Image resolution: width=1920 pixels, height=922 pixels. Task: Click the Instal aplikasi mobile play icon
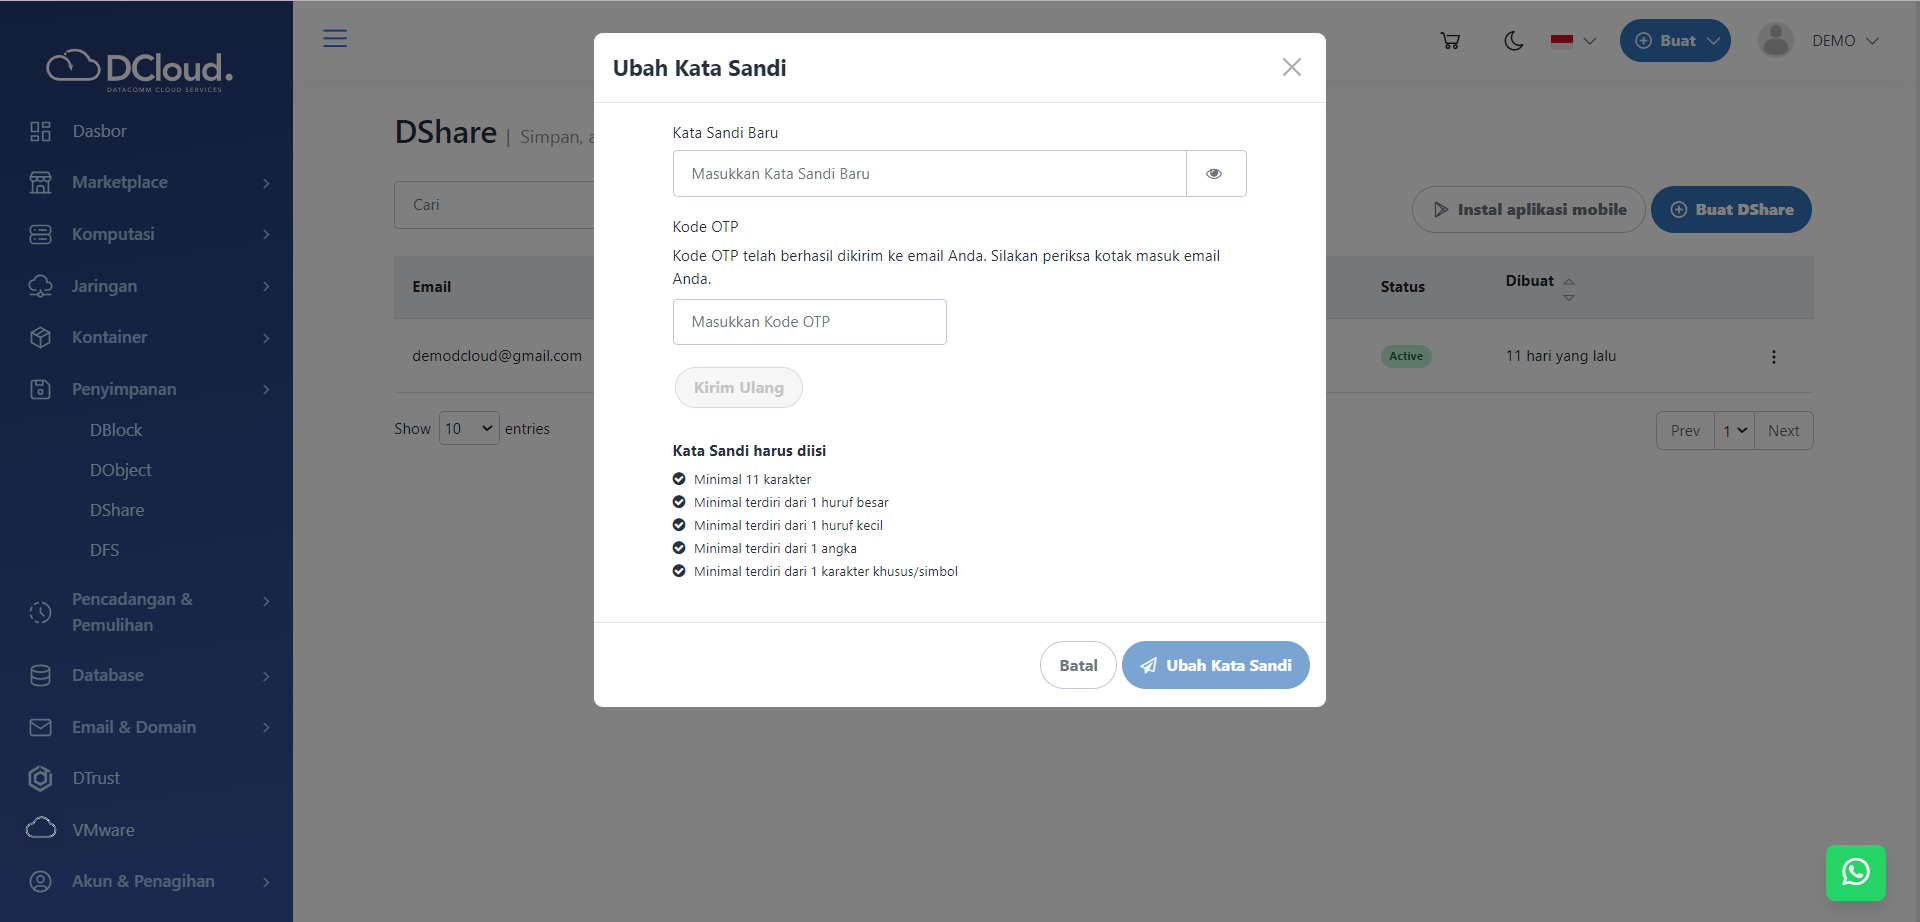(1440, 209)
